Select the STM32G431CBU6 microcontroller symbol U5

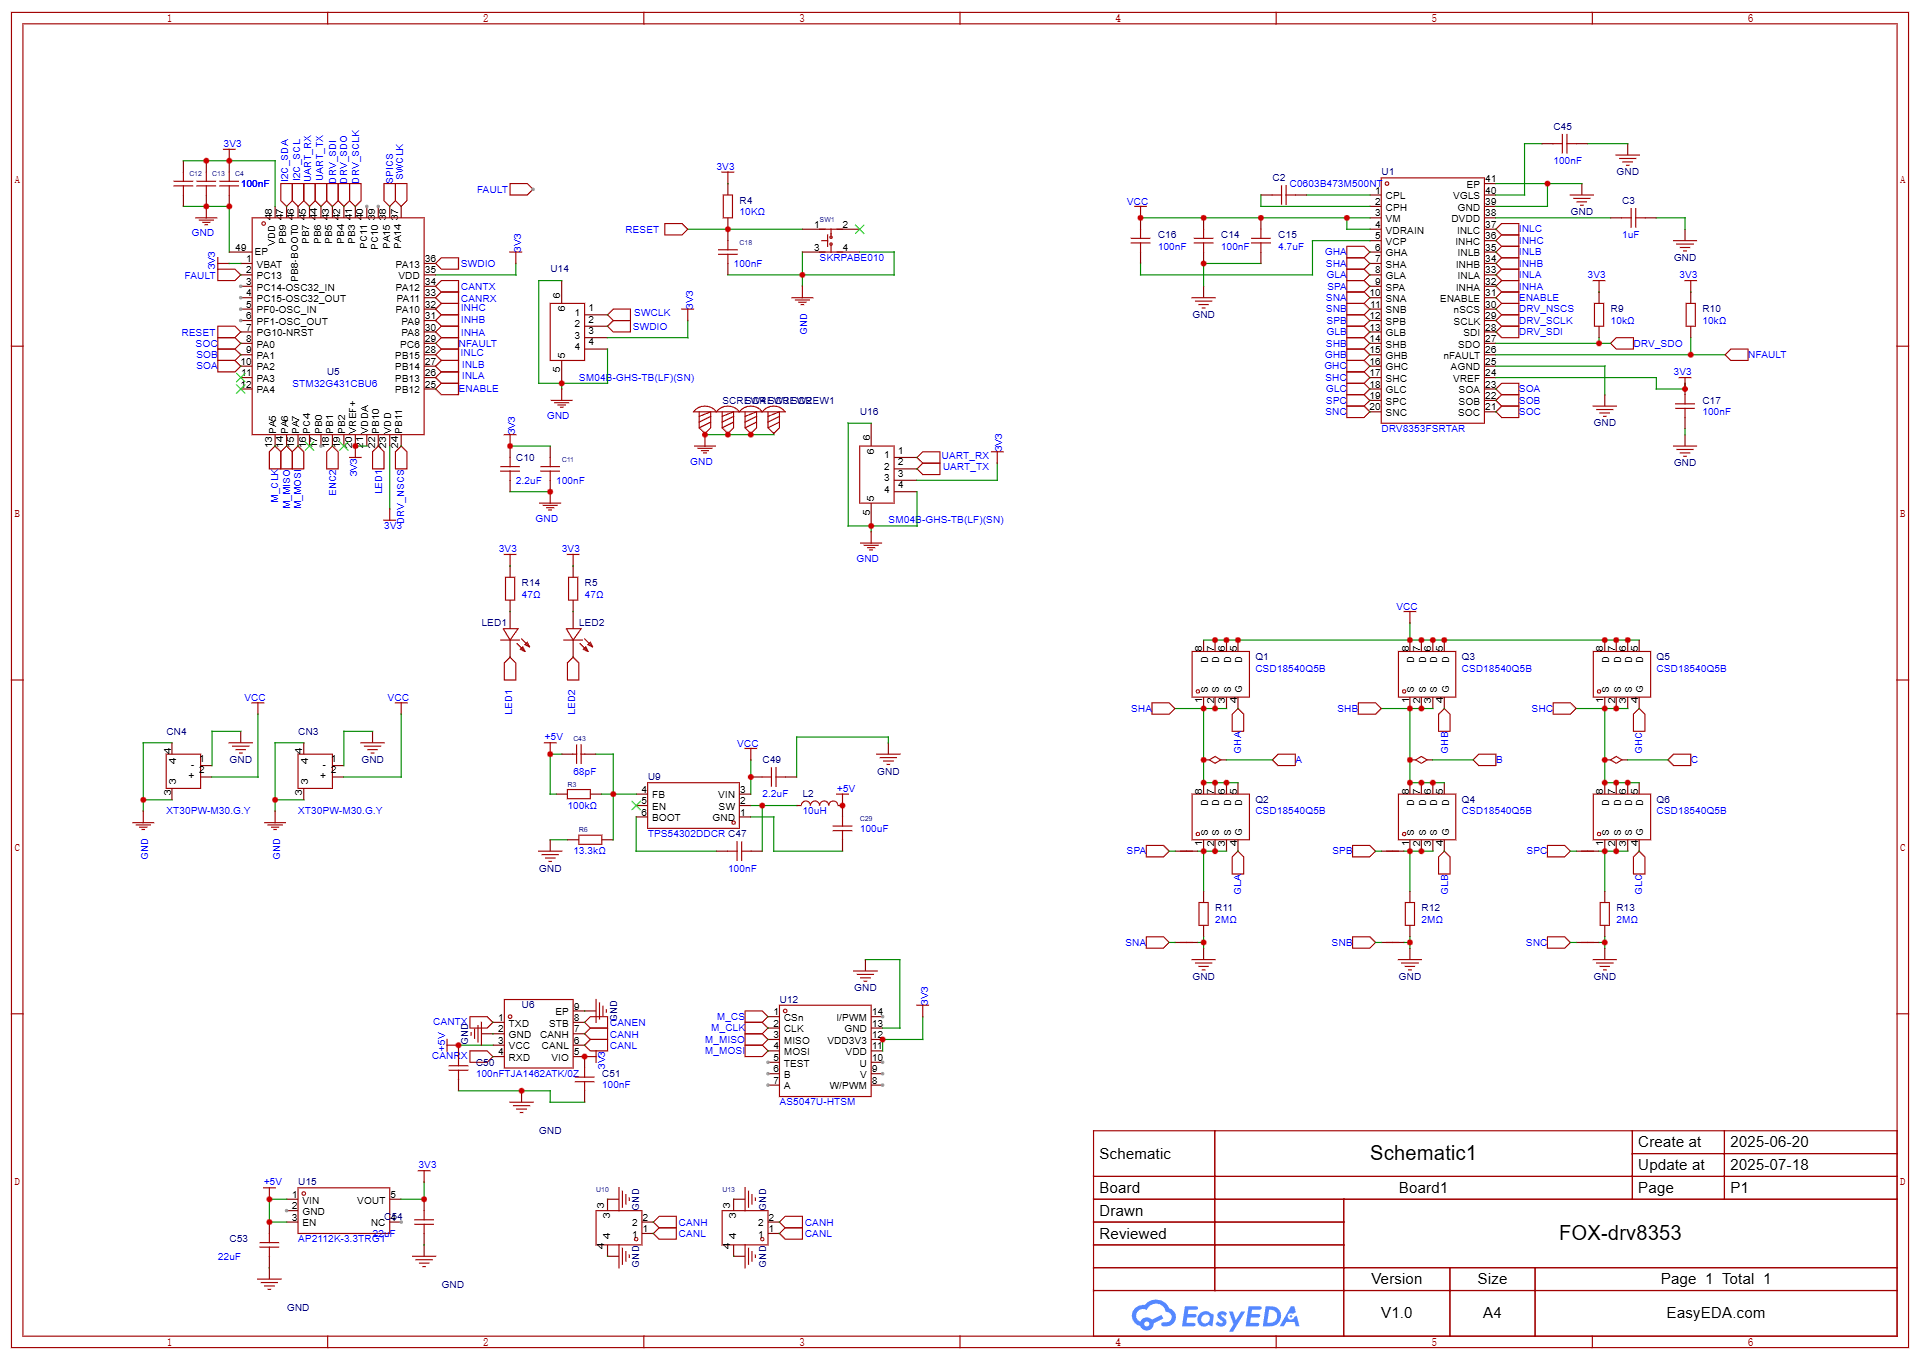click(x=338, y=326)
